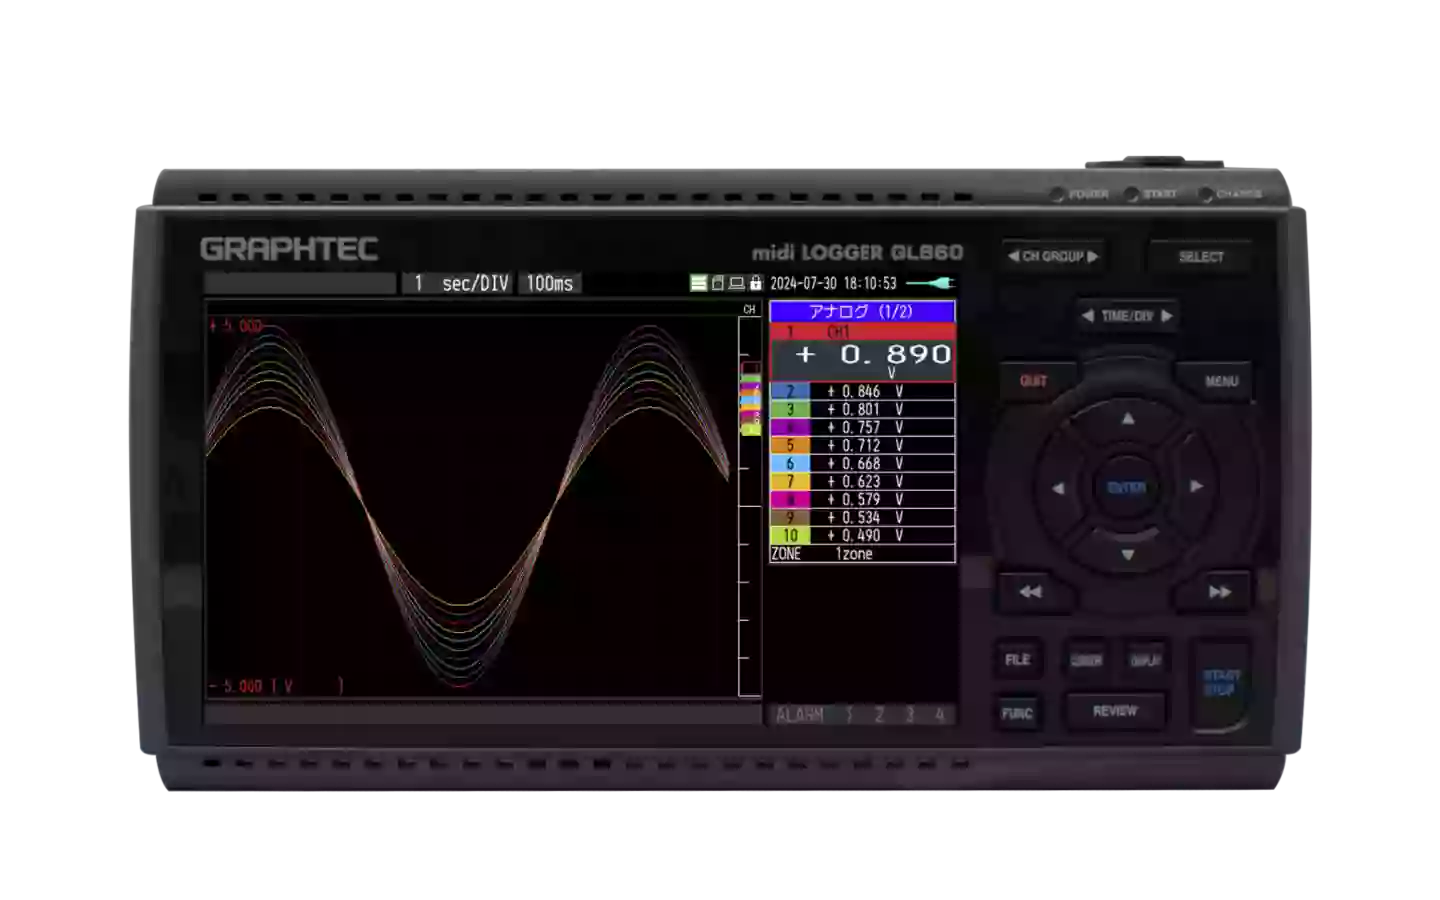Increase TIME/DIV with its right arrow
The width and height of the screenshot is (1440, 900).
1166,316
